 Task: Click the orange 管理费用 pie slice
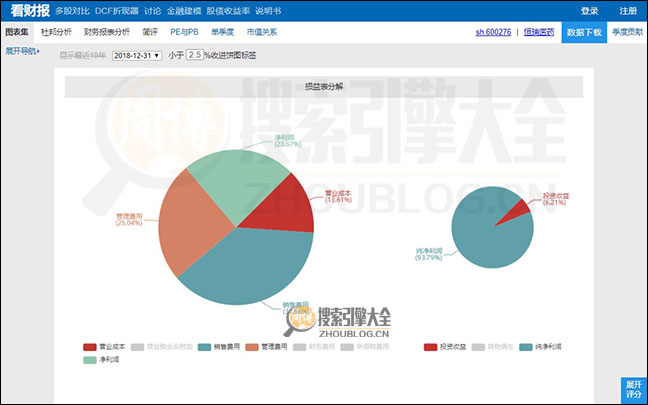coord(190,223)
